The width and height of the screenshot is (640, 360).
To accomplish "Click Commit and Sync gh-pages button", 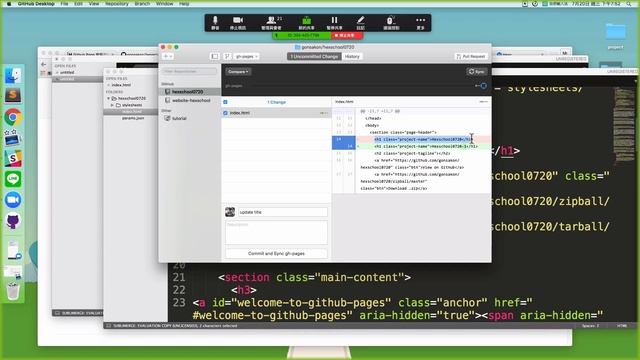I will 276,253.
